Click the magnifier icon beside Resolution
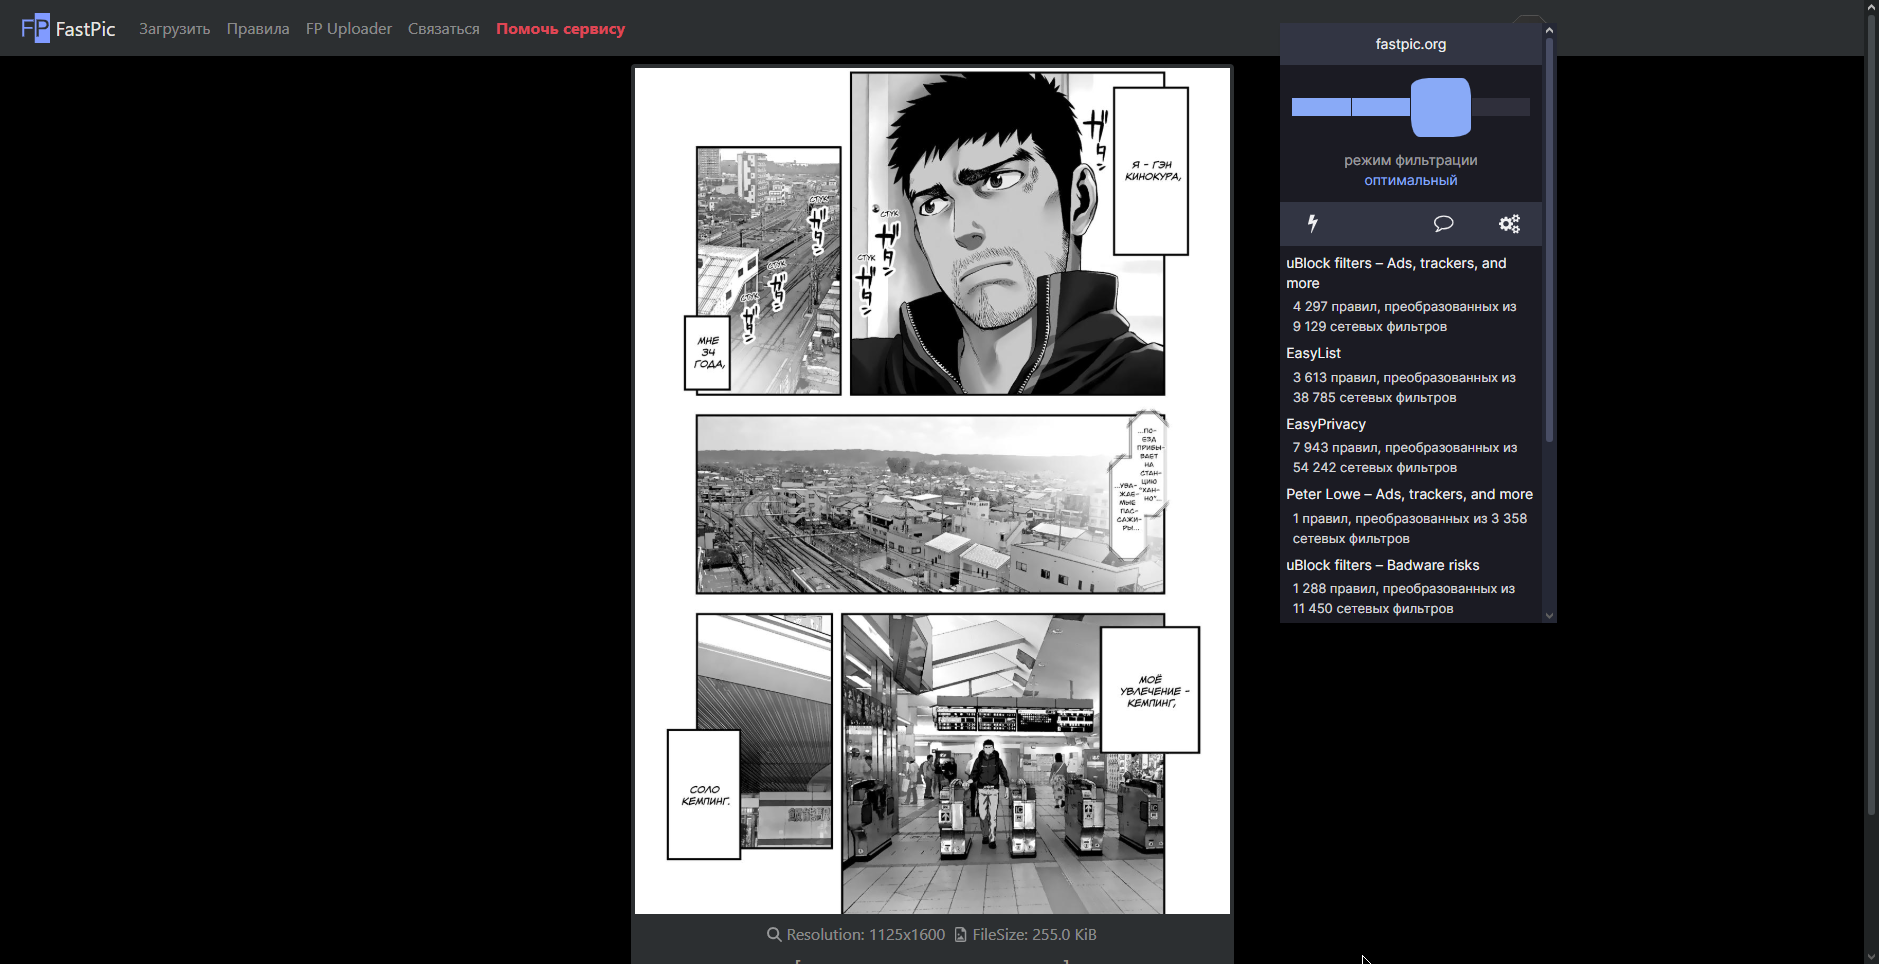This screenshot has height=964, width=1879. pos(774,935)
